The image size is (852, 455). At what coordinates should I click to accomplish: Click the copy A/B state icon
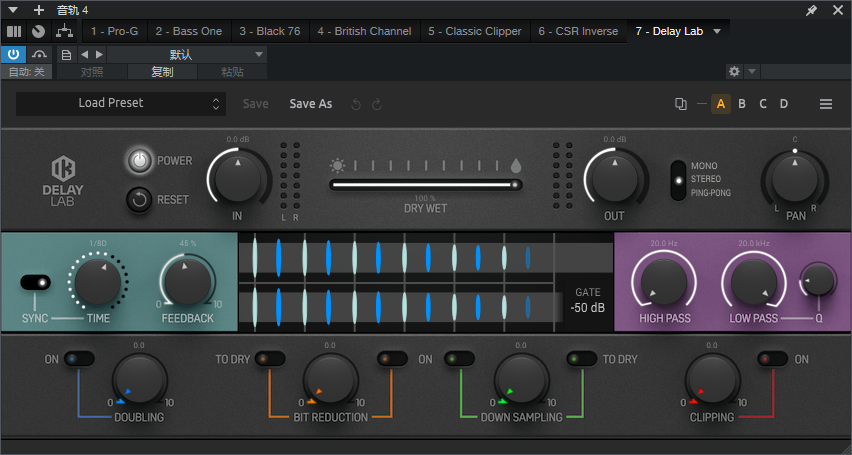coord(680,104)
